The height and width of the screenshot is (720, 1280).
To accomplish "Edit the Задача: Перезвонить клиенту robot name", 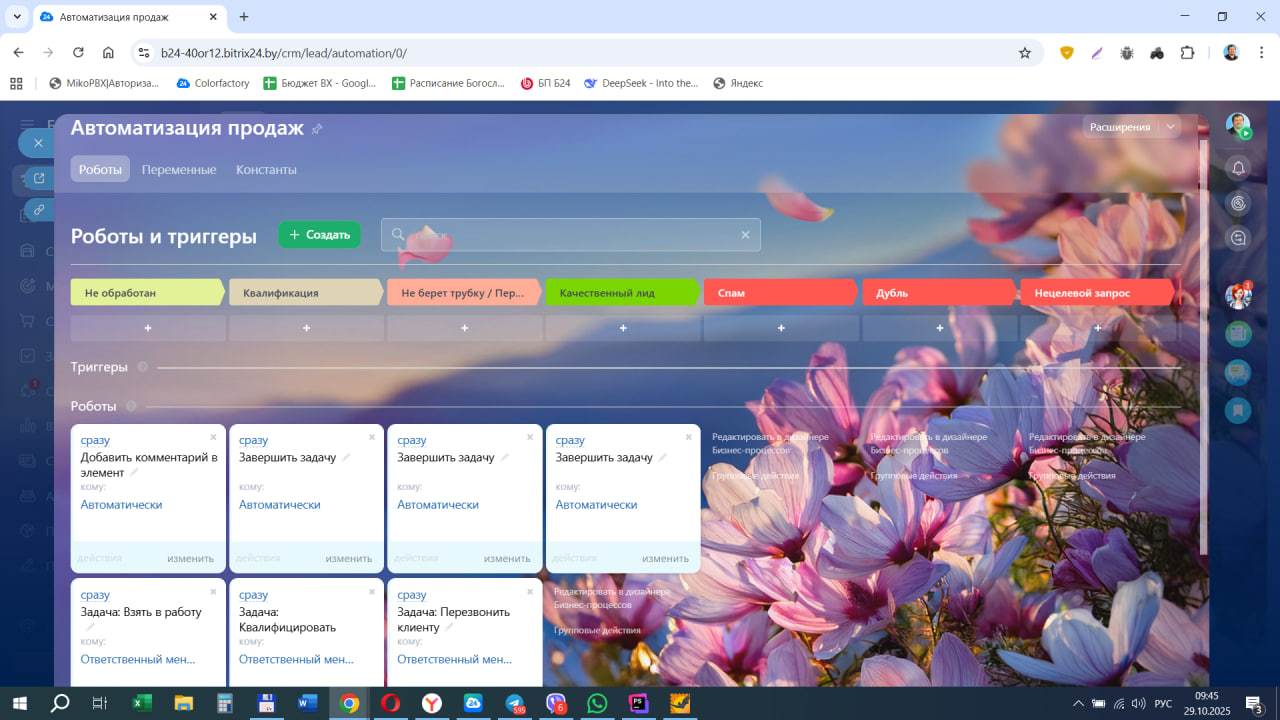I will (449, 627).
